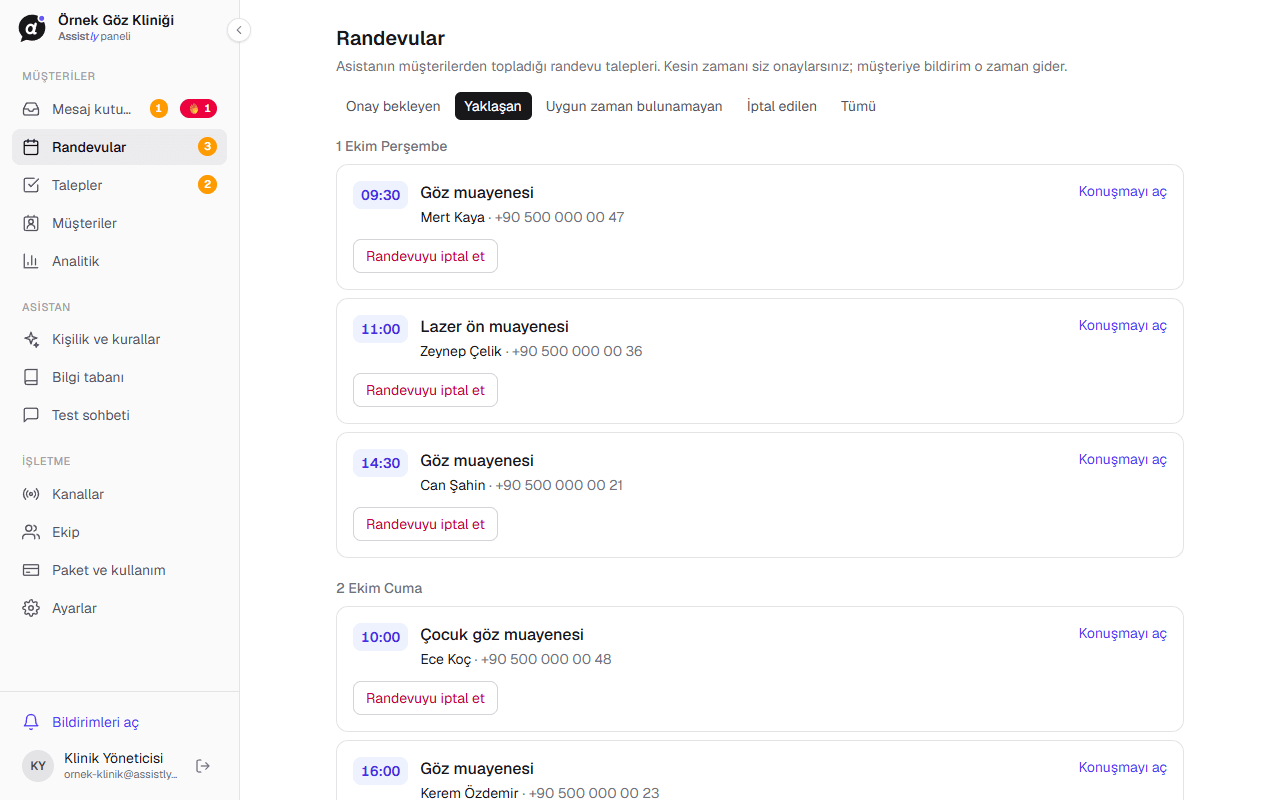1280x800 pixels.
Task: Select the Yaklaşan tab
Action: click(x=493, y=106)
